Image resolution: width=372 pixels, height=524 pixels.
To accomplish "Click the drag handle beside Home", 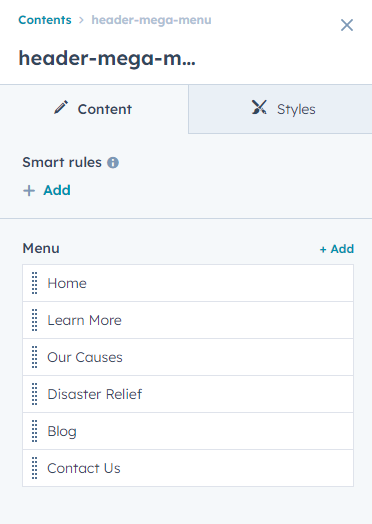I will [x=34, y=283].
